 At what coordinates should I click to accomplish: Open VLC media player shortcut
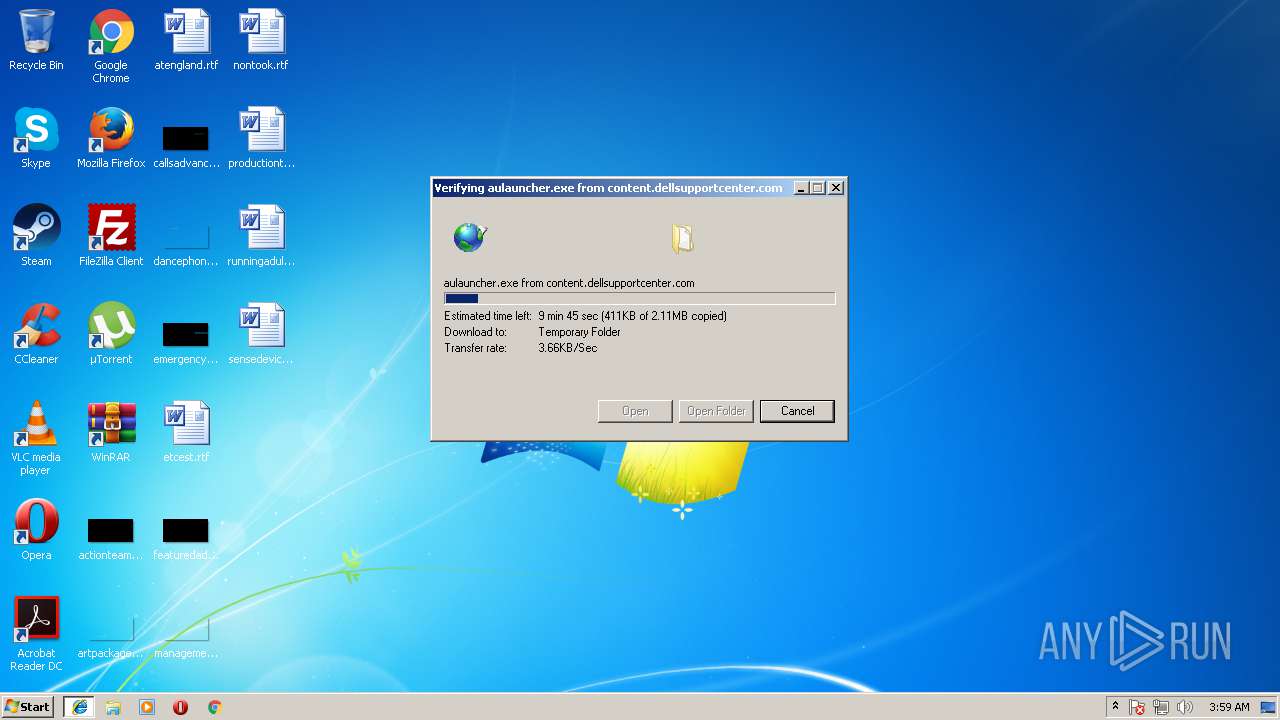coord(36,438)
